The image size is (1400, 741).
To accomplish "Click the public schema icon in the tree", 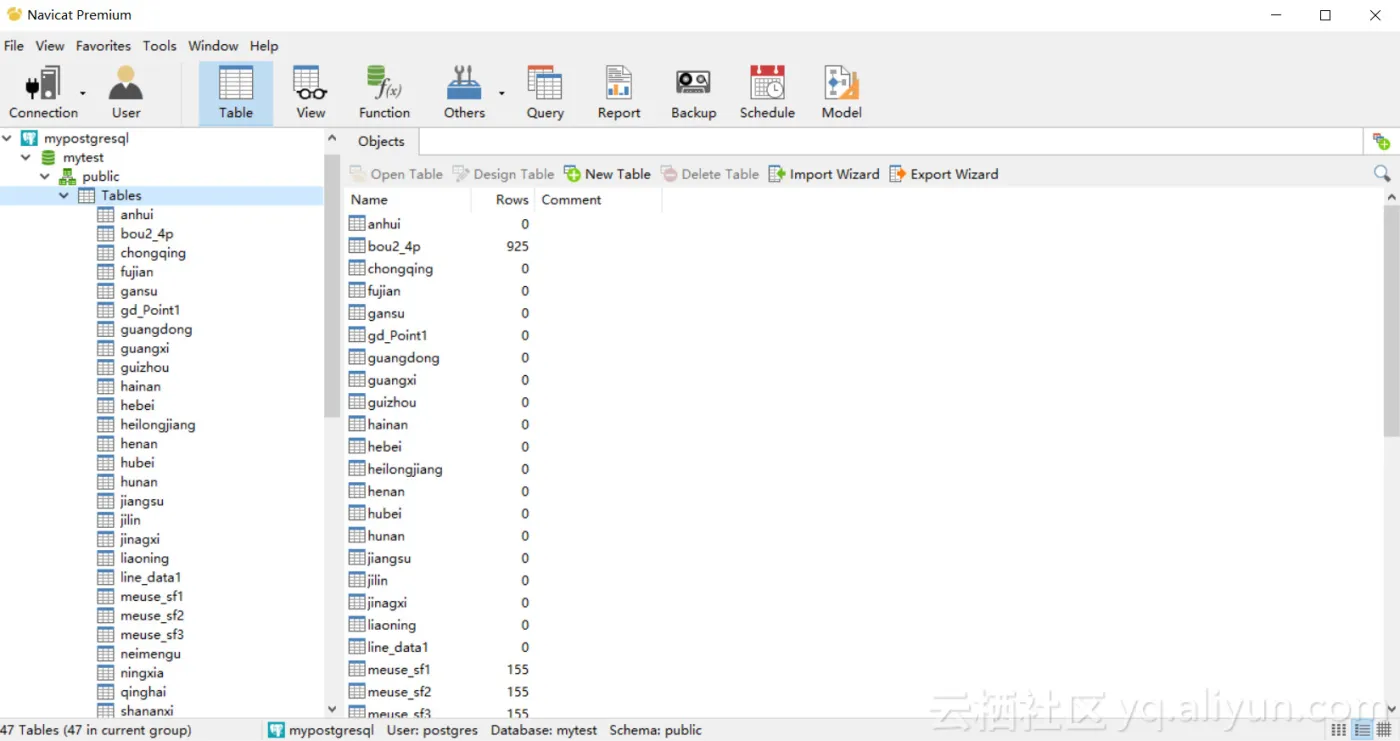I will coord(67,177).
